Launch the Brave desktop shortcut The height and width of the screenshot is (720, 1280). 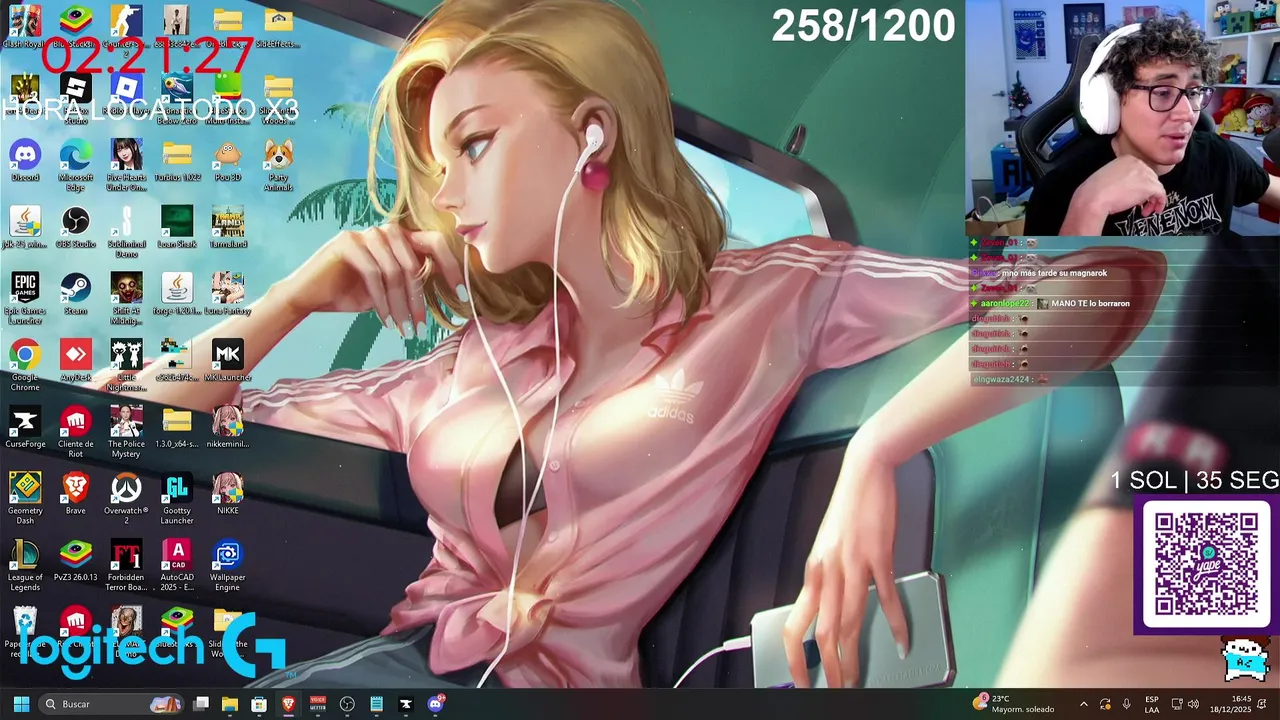76,494
